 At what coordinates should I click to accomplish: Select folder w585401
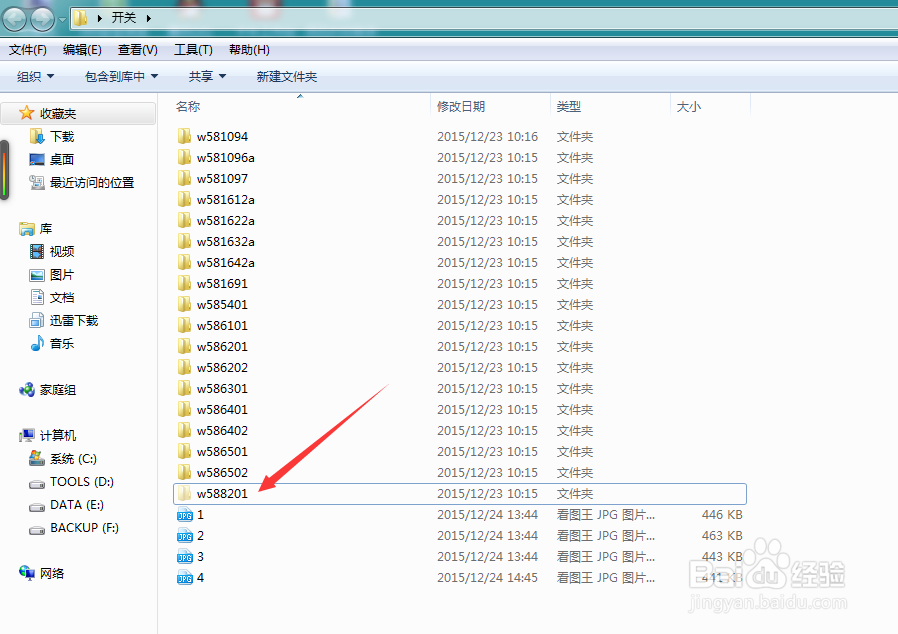[222, 305]
